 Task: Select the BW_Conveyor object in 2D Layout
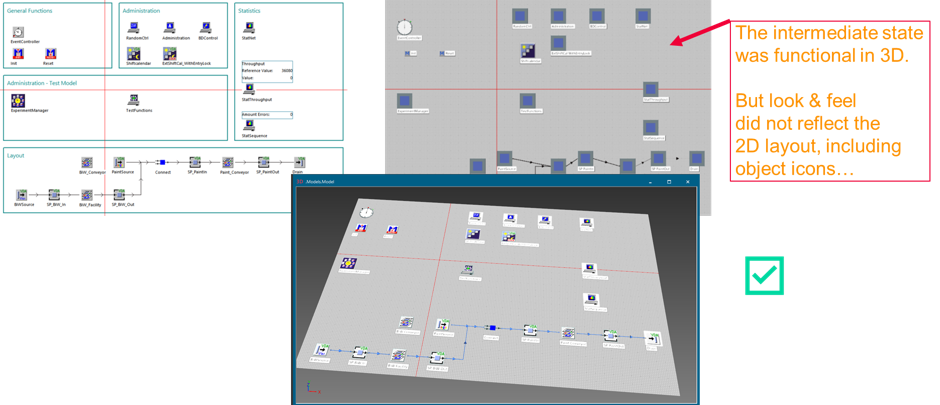point(87,162)
